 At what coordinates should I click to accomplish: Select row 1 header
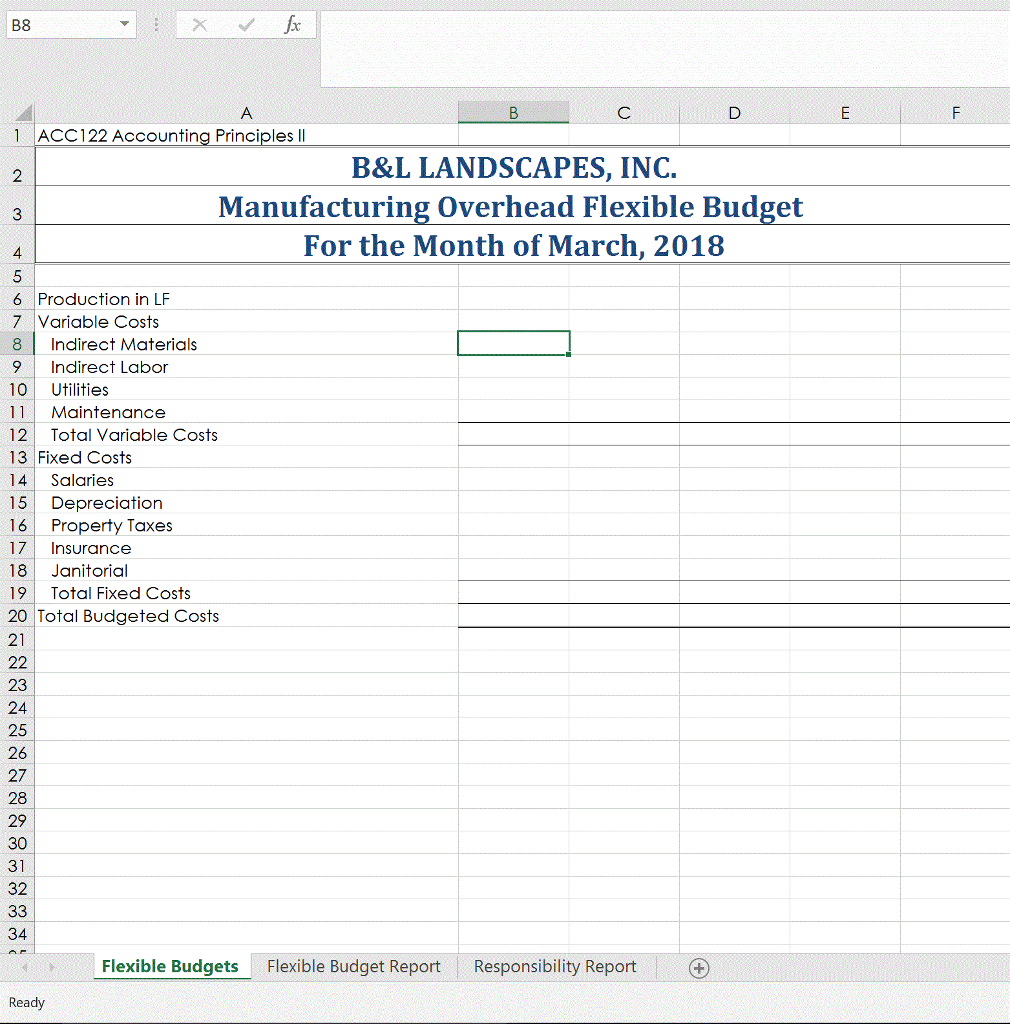pyautogui.click(x=17, y=136)
